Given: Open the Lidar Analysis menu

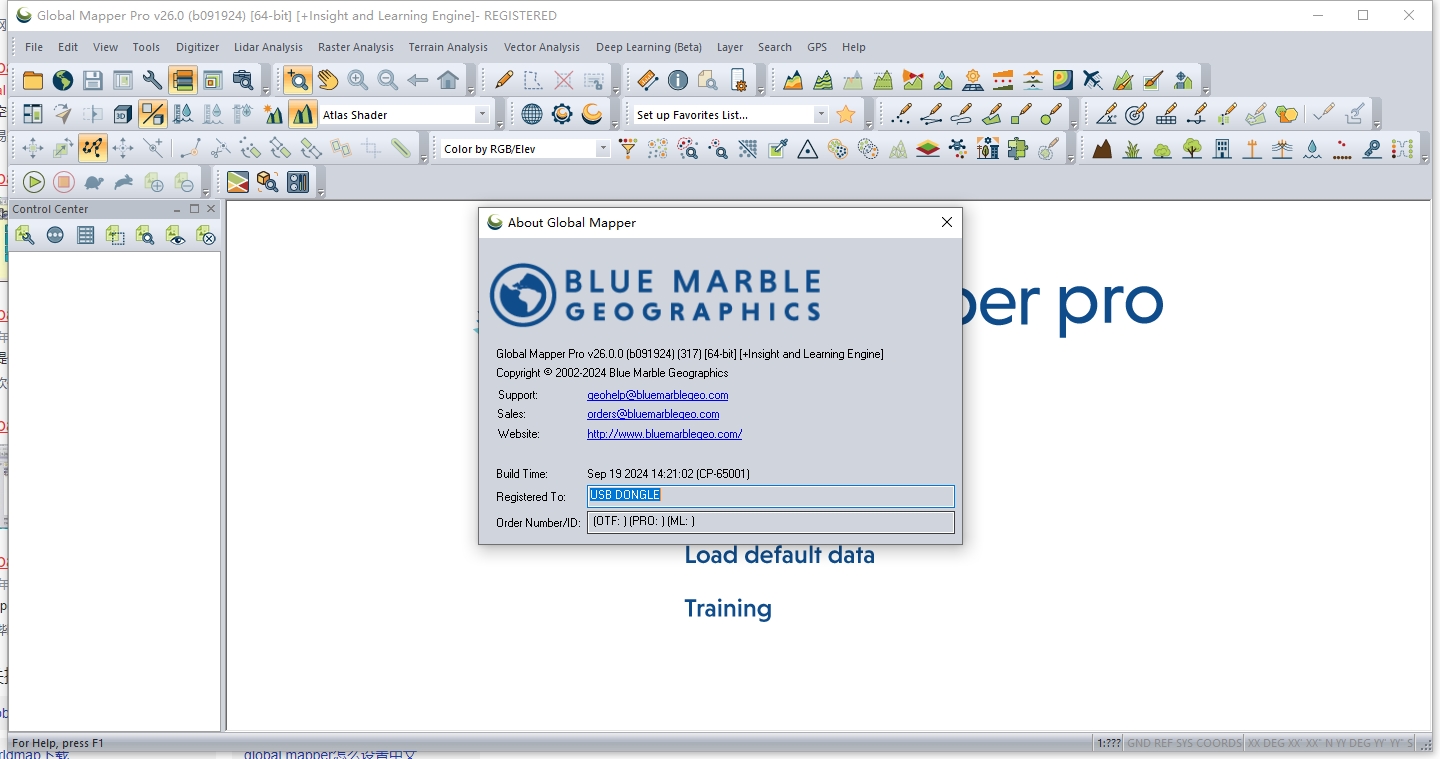Looking at the screenshot, I should 268,47.
